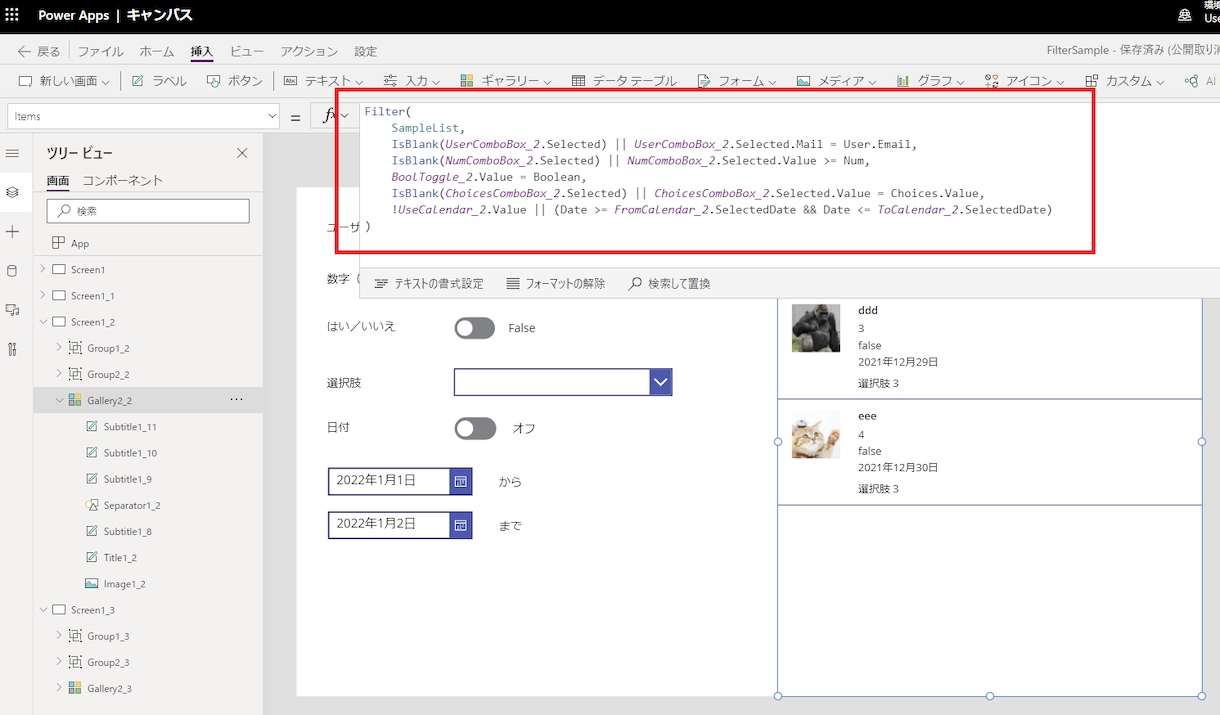Open the data cylinder icon in left rail

[x=12, y=270]
